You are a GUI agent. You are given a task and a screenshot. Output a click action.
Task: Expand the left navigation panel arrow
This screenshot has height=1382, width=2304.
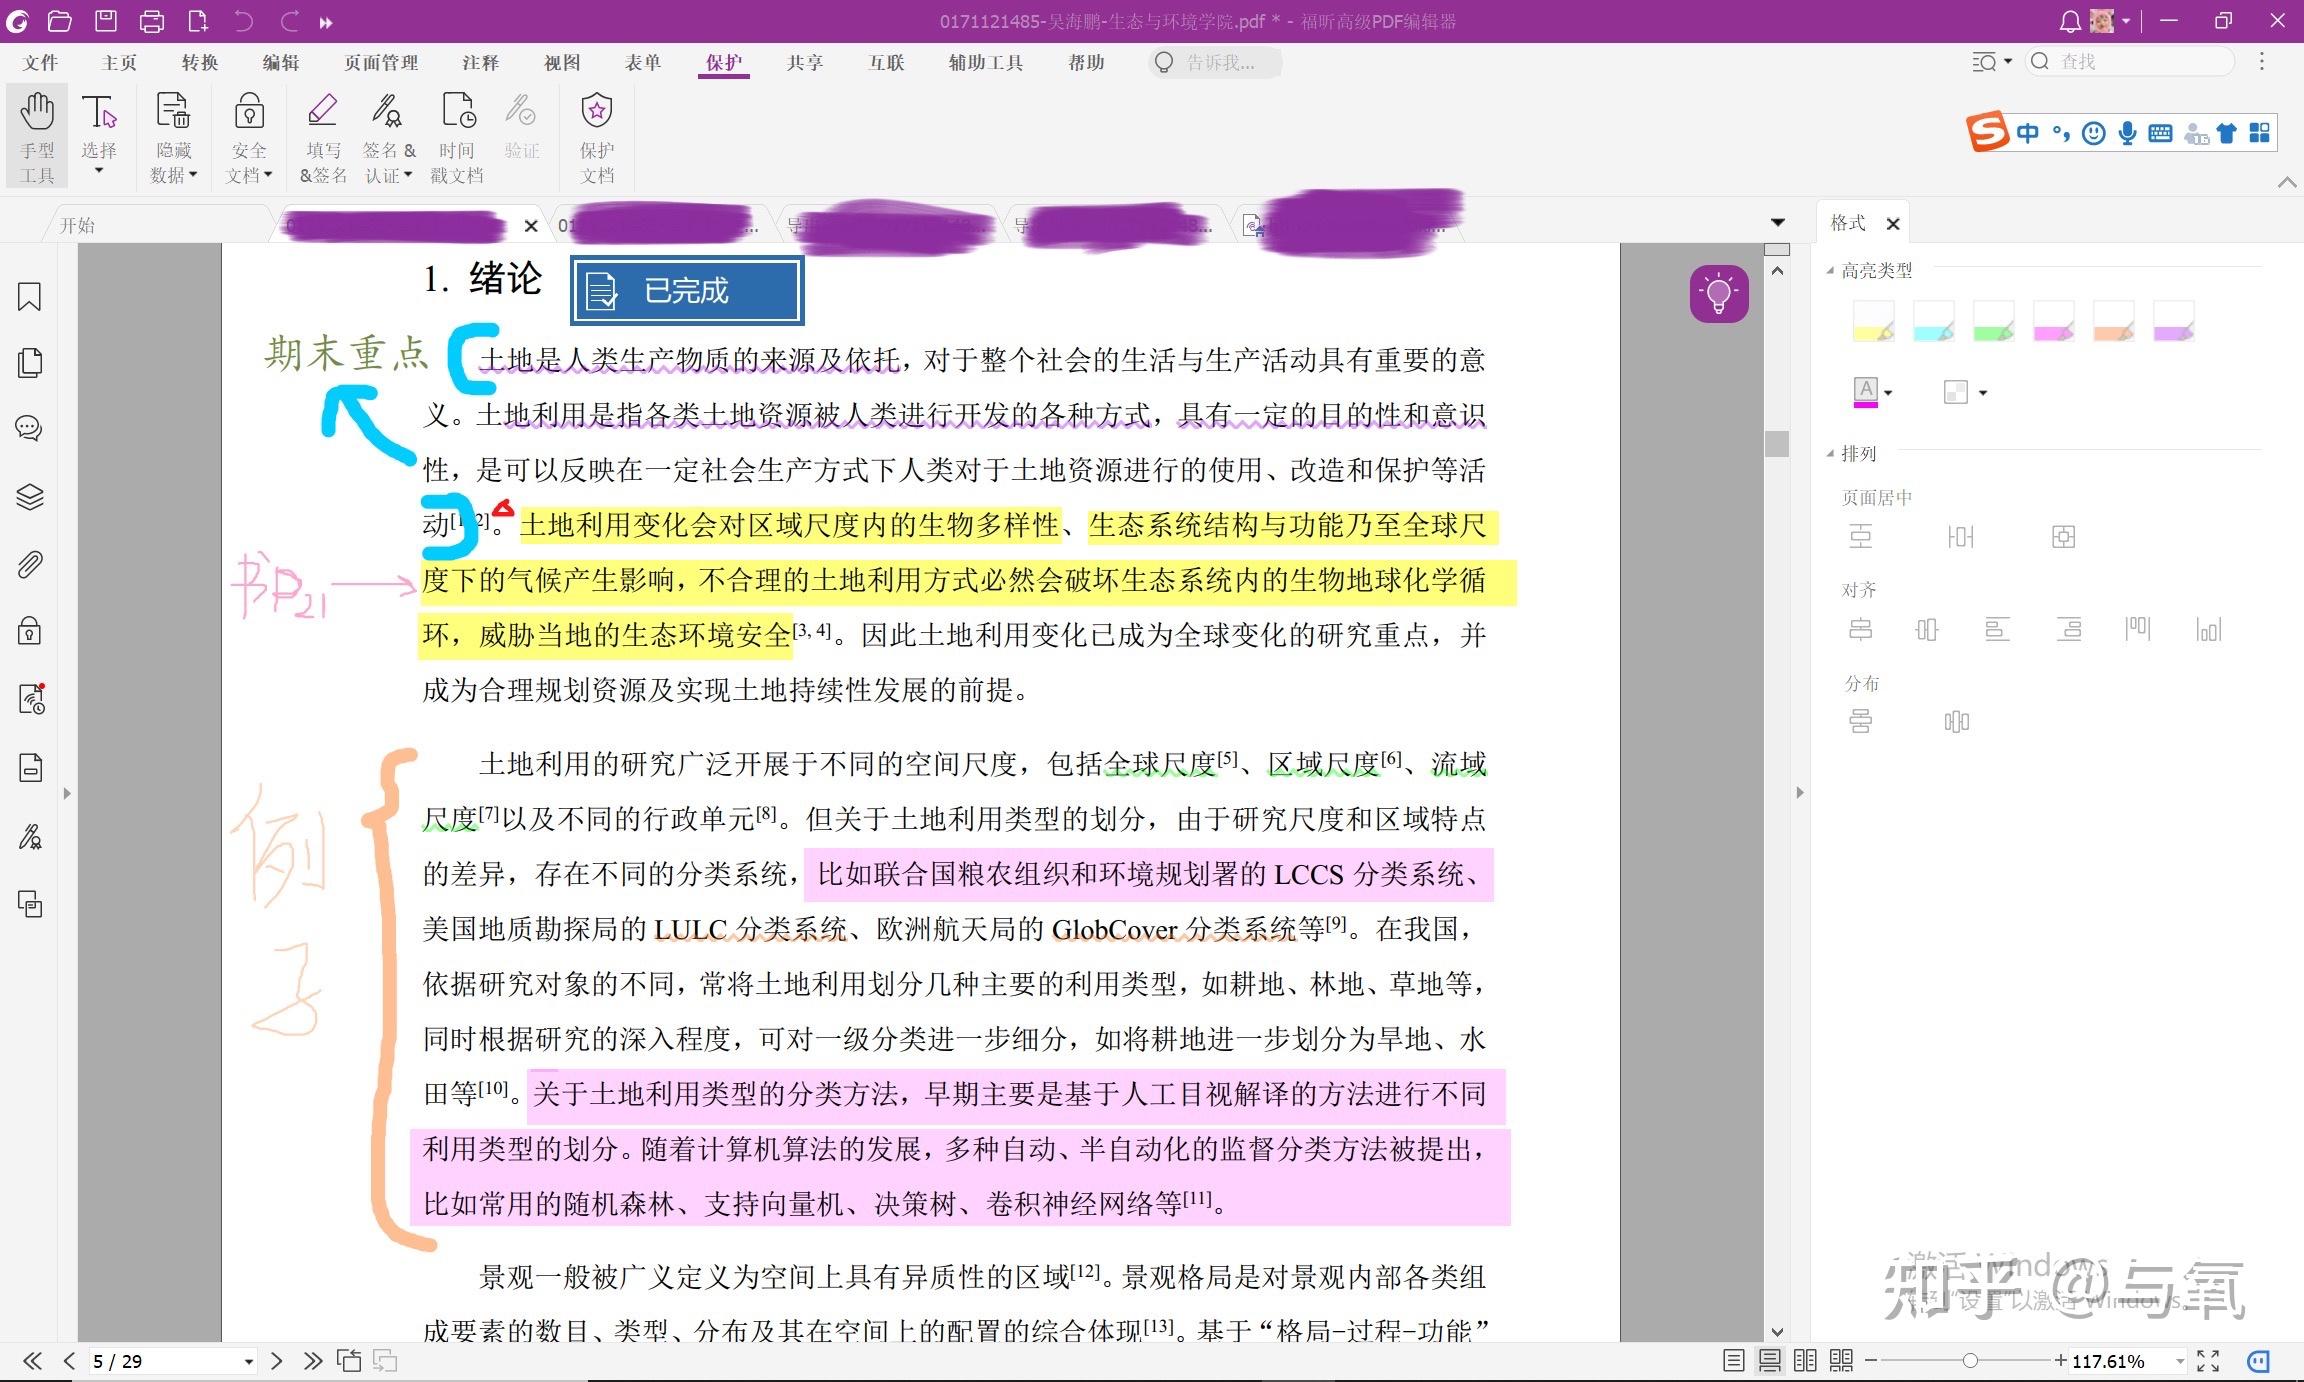pyautogui.click(x=67, y=794)
